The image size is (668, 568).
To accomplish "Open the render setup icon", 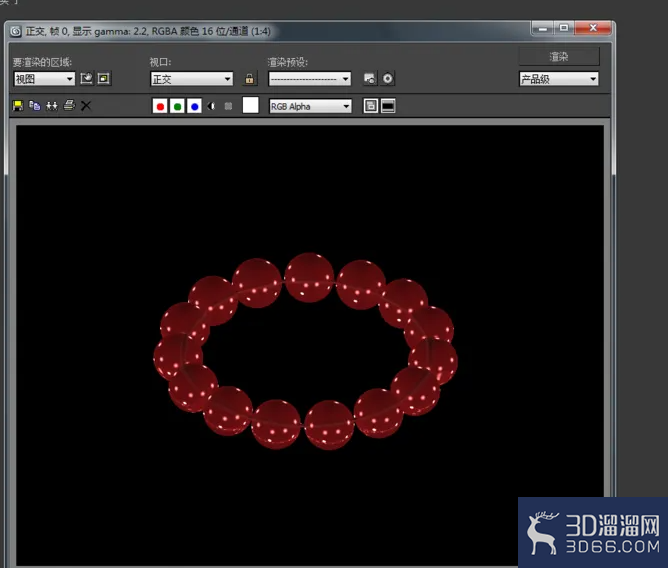I will 370,79.
